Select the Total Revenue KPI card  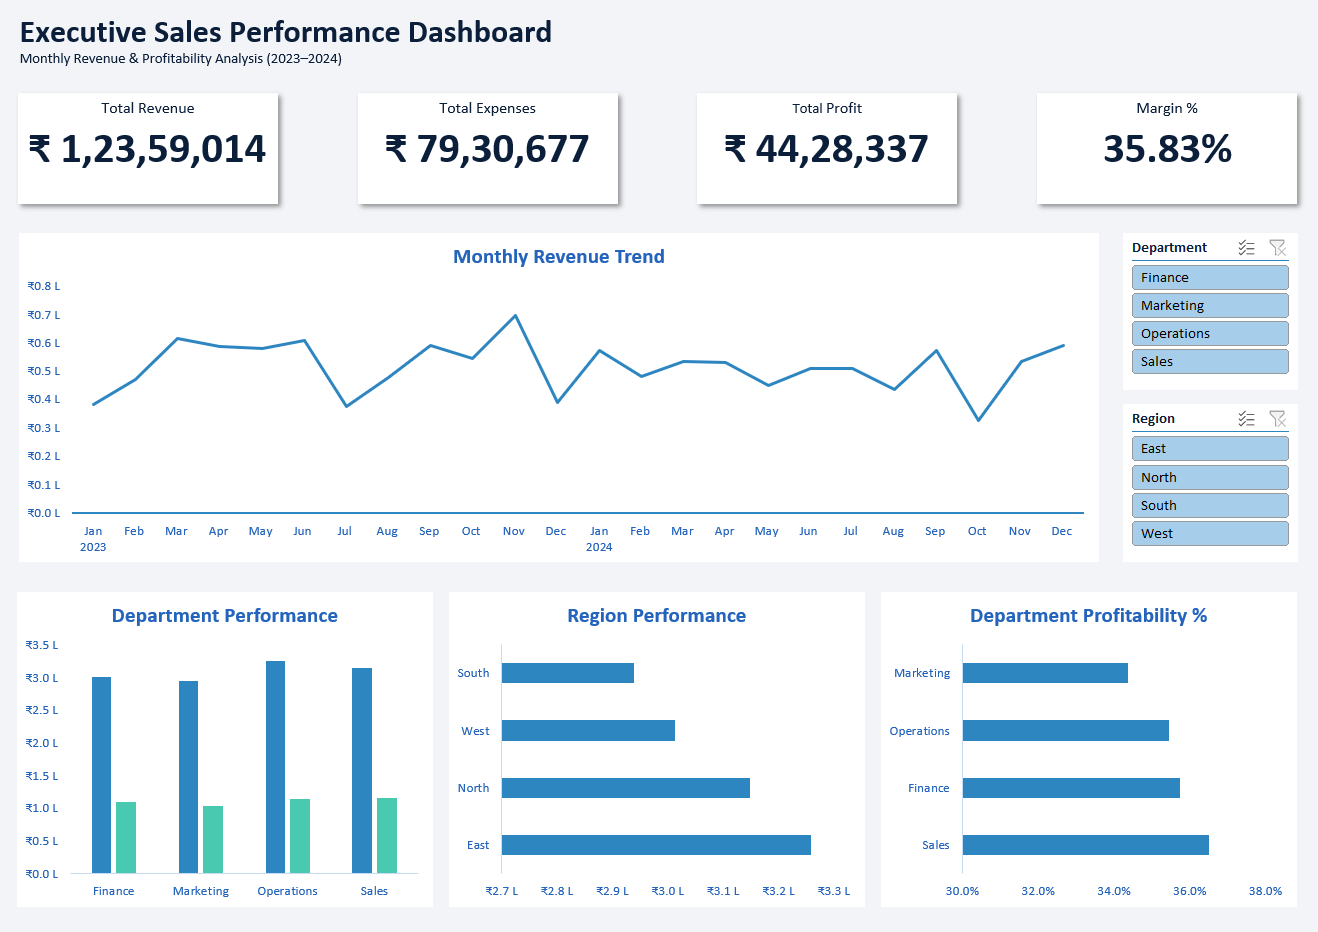tap(148, 148)
